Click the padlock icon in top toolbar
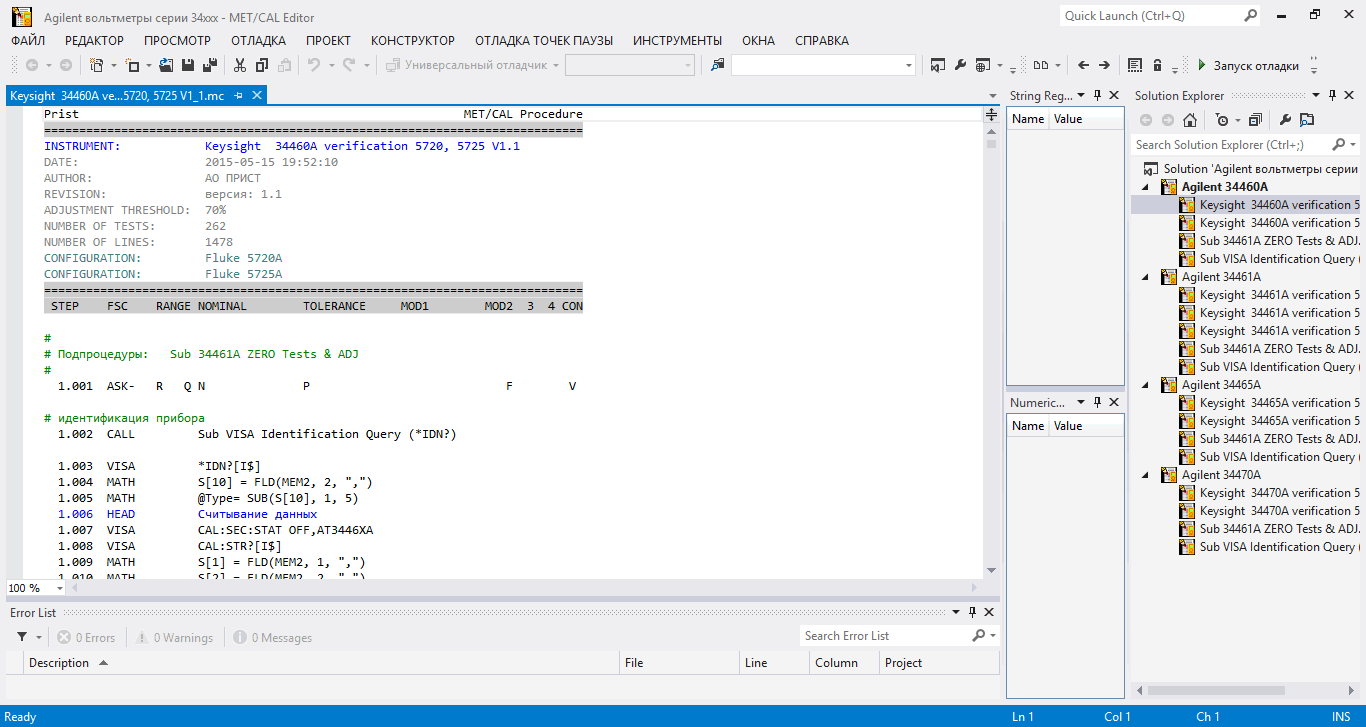1366x727 pixels. click(1157, 65)
